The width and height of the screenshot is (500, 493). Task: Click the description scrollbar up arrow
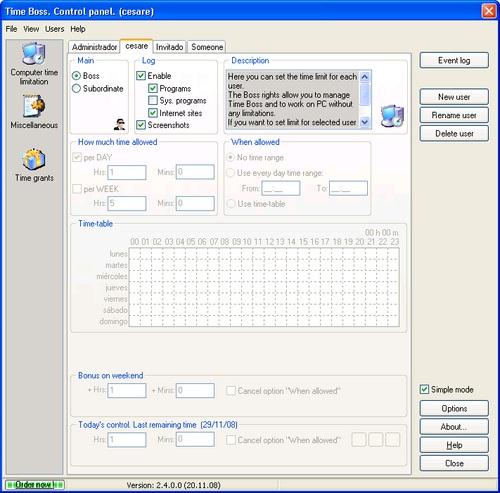[365, 77]
